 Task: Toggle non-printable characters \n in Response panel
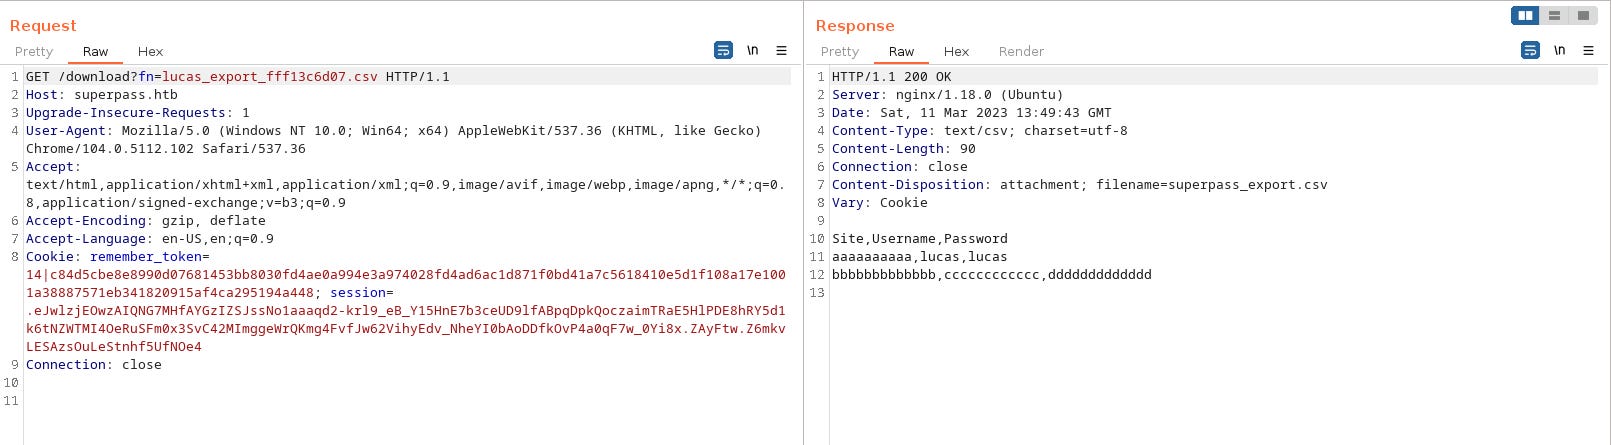pos(1559,50)
